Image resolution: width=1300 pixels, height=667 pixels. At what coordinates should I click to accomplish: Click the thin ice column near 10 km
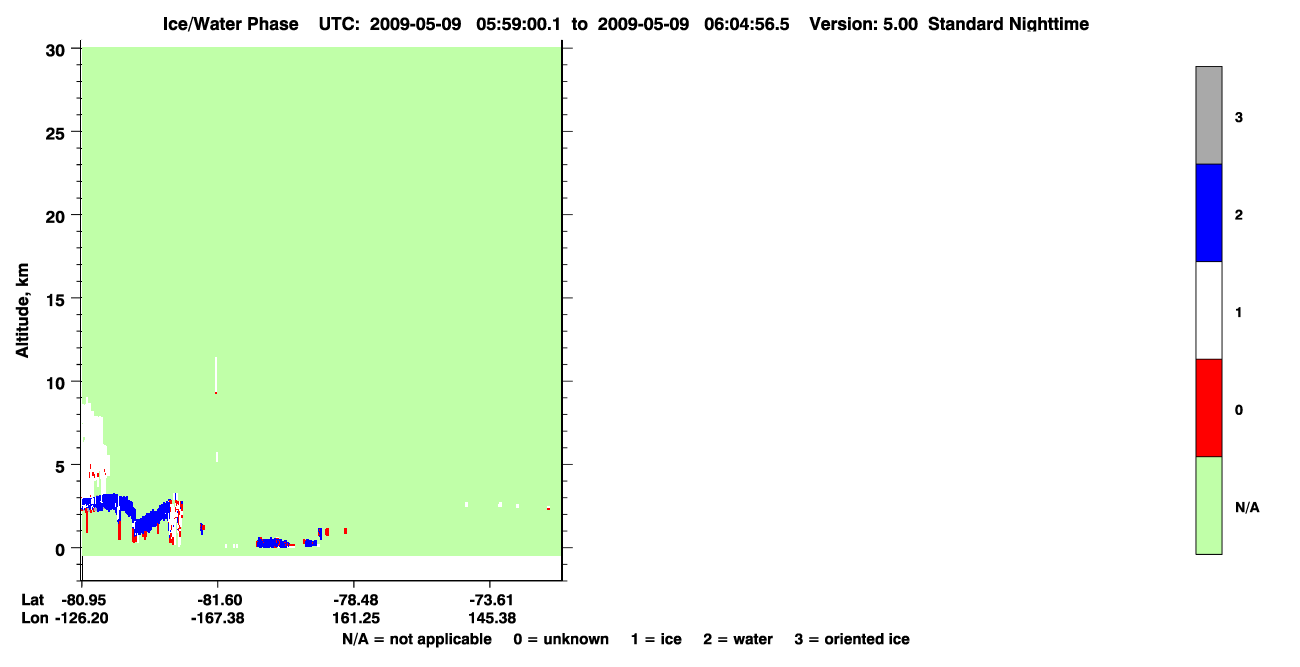pos(216,374)
